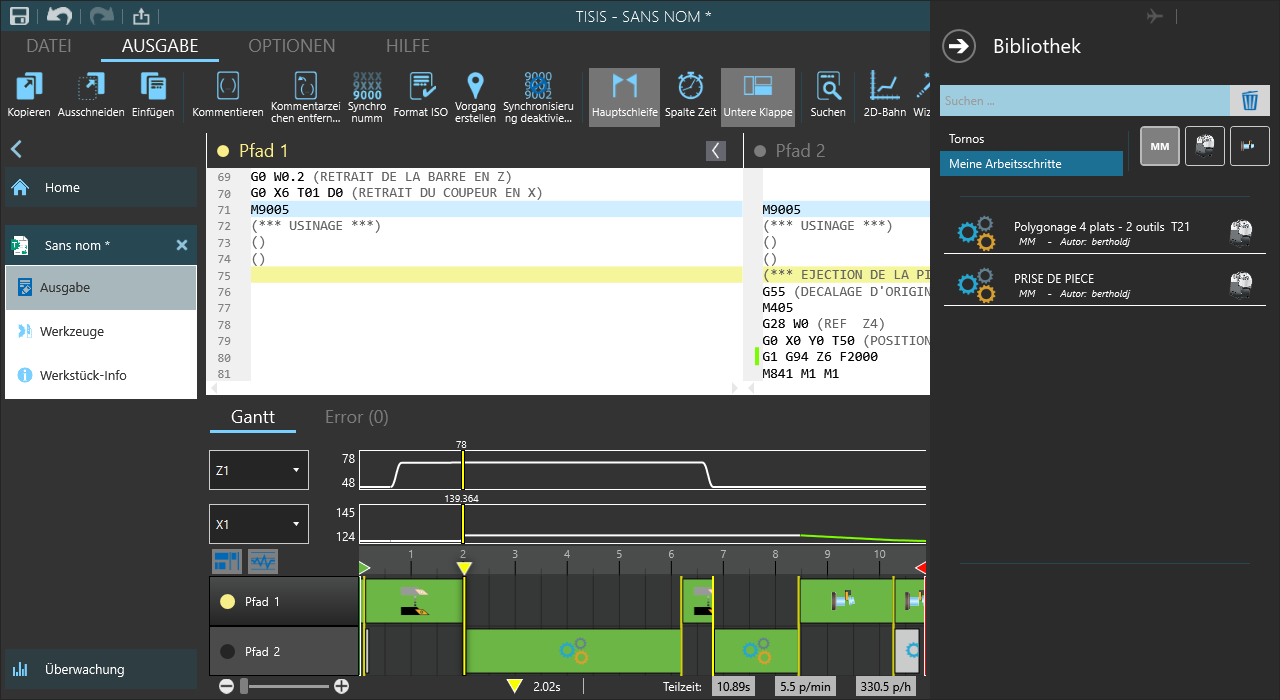Select Meine Arbeitsschritte library category
This screenshot has height=700, width=1280.
(x=1031, y=164)
